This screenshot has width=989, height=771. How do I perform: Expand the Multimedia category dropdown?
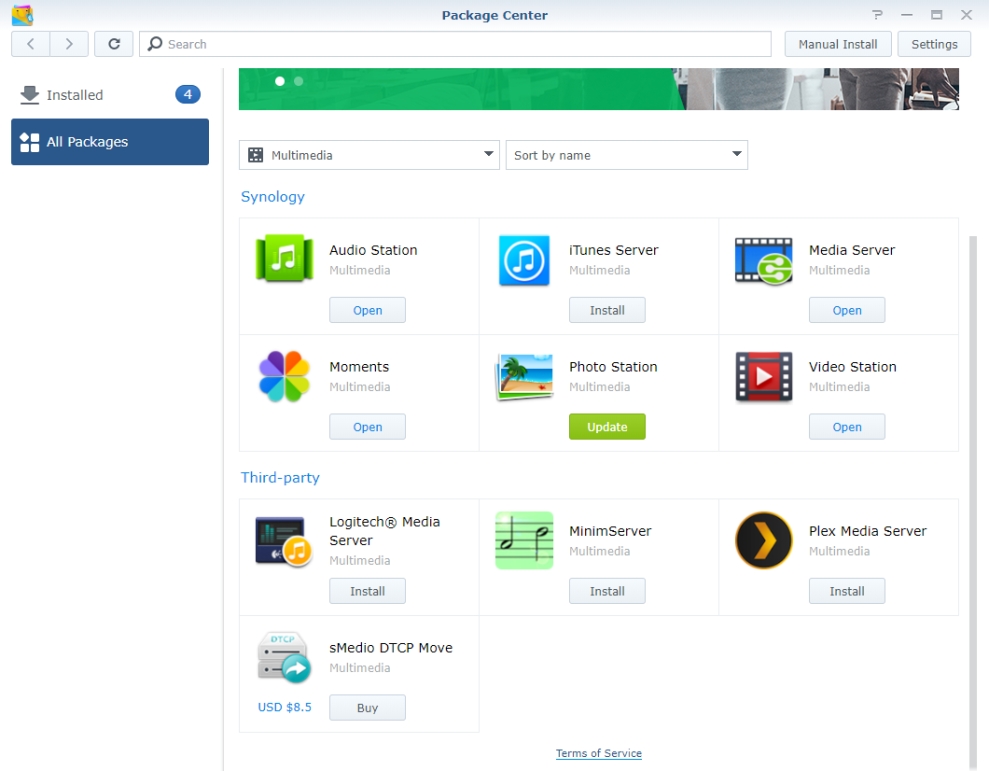[369, 155]
